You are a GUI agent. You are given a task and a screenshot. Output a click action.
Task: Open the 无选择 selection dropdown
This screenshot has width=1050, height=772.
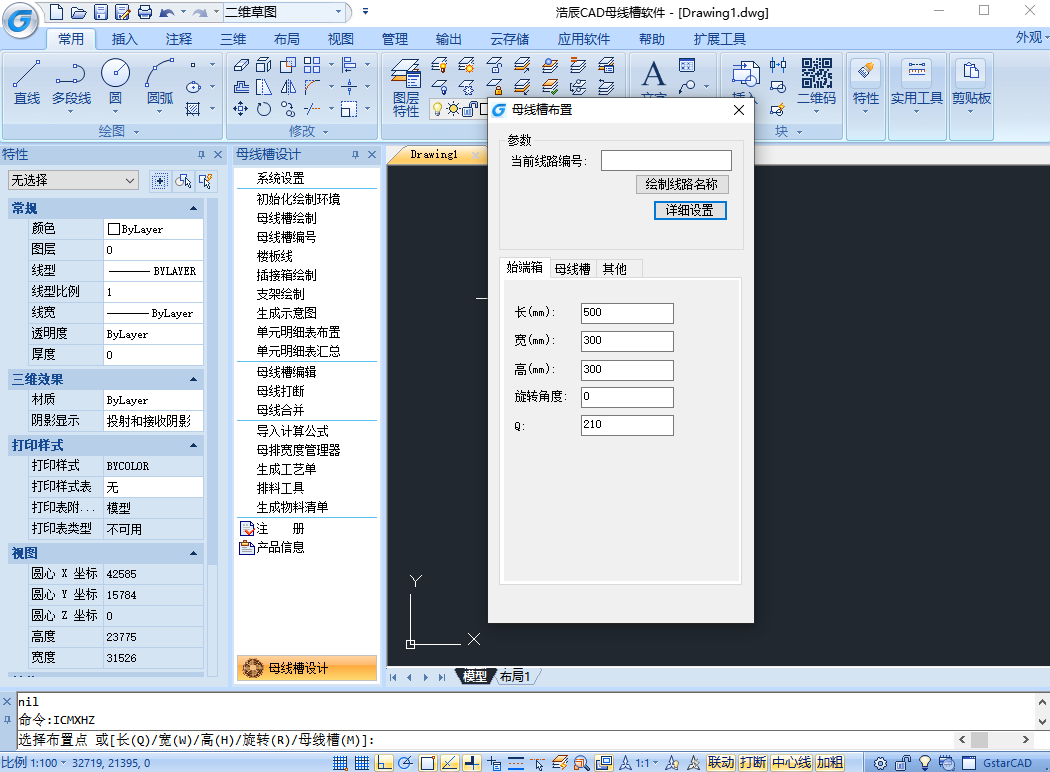(73, 180)
